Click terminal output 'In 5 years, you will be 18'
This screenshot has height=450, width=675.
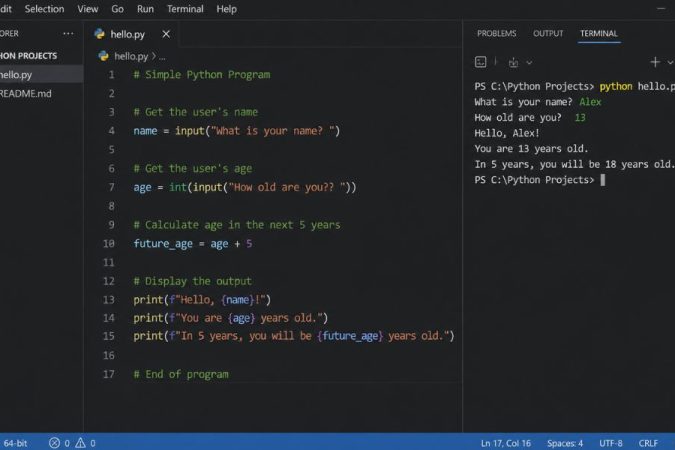(x=573, y=164)
